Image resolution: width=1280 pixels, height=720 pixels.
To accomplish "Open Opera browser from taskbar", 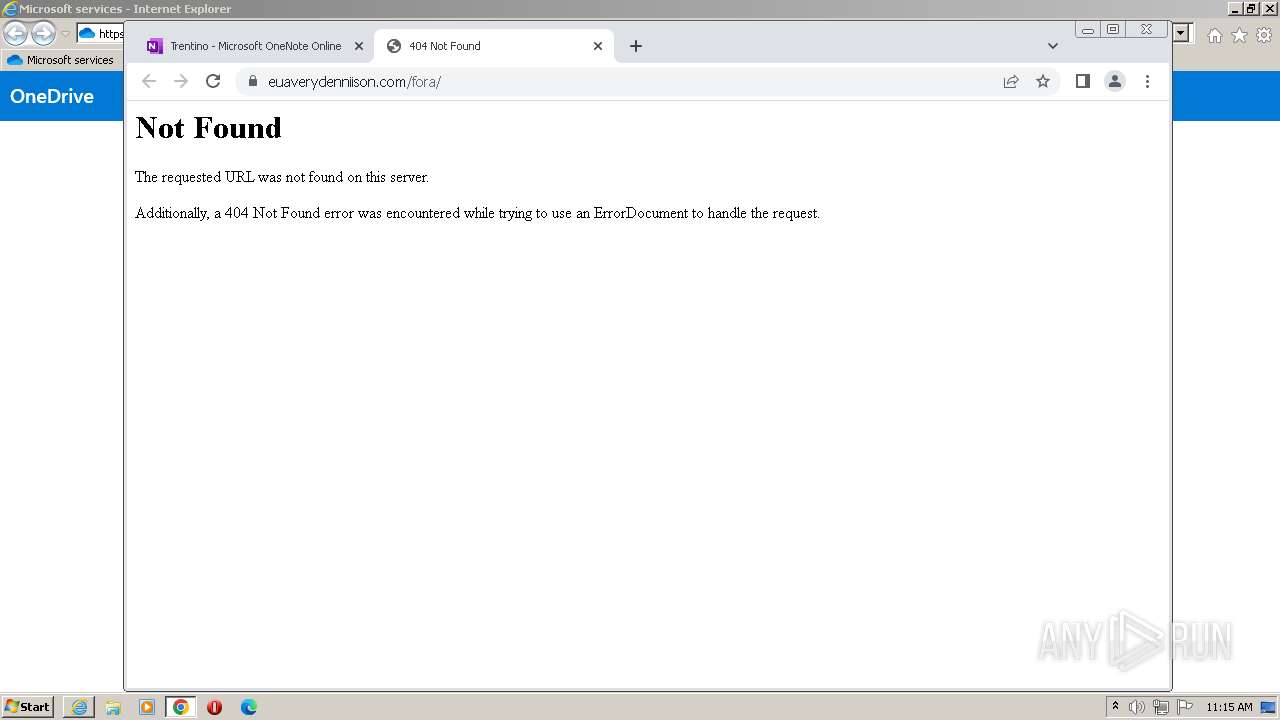I will coord(214,707).
